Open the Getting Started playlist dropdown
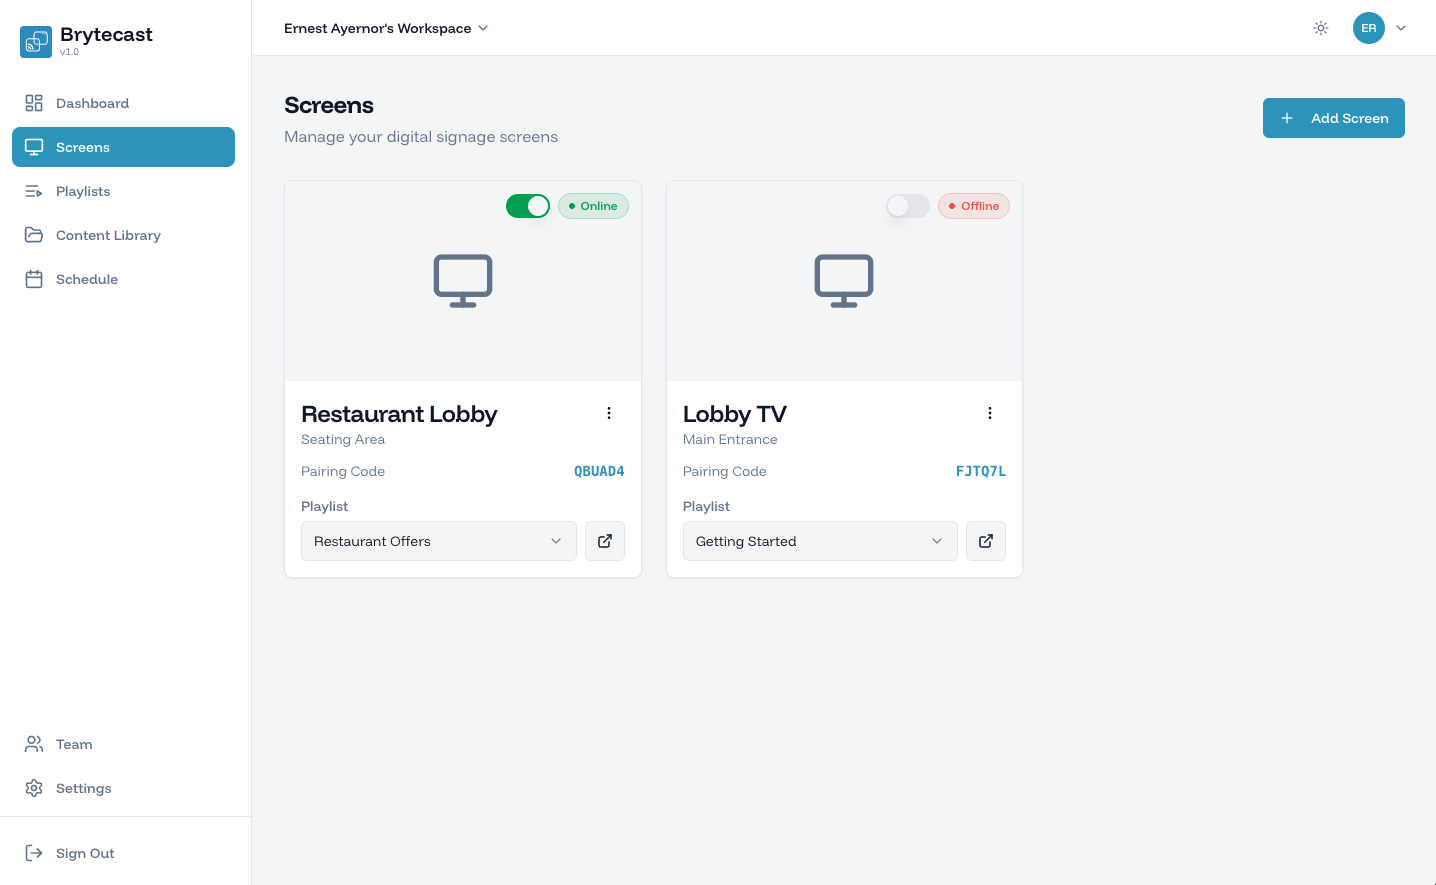The width and height of the screenshot is (1436, 885). click(x=819, y=540)
